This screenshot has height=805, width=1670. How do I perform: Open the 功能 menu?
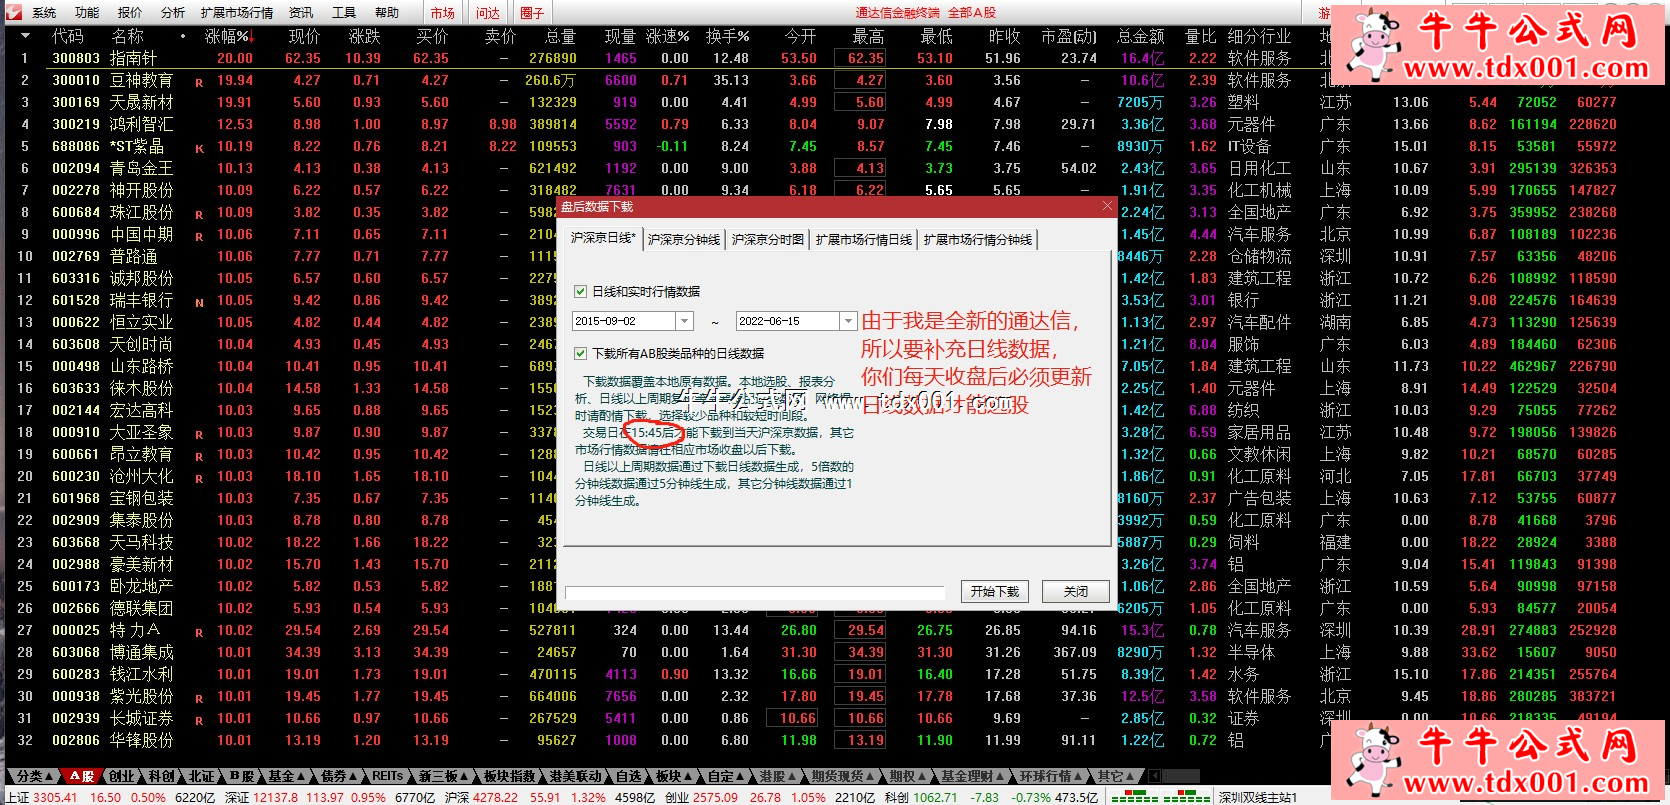(x=87, y=13)
